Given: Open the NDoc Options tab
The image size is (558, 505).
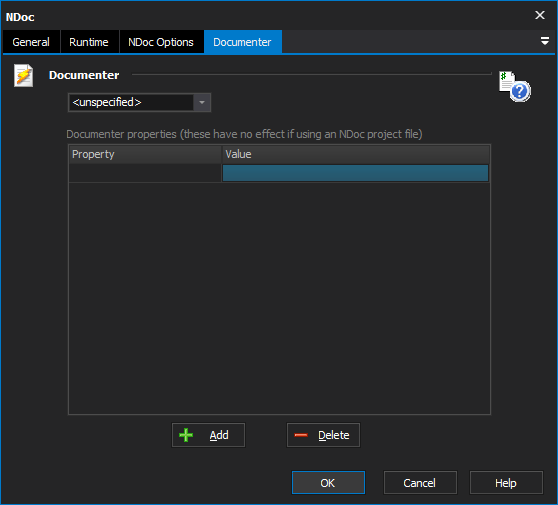Looking at the screenshot, I should pyautogui.click(x=161, y=42).
